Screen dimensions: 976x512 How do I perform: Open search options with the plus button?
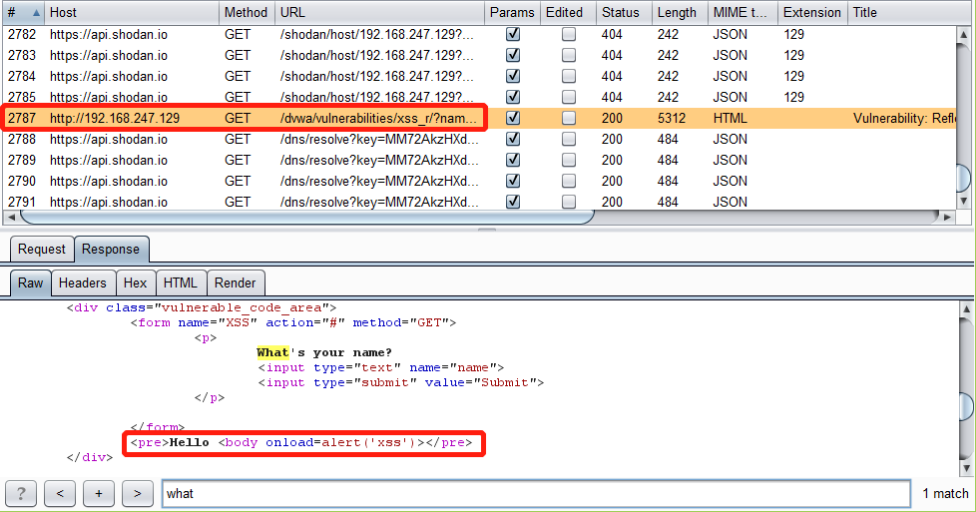coord(98,494)
